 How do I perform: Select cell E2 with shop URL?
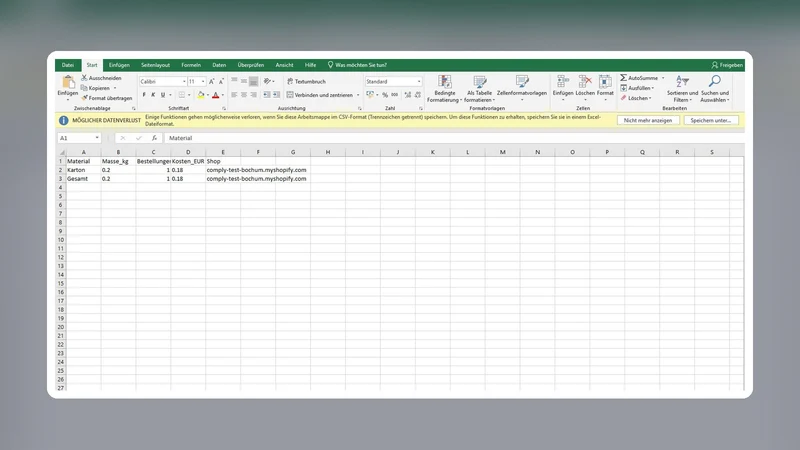pyautogui.click(x=223, y=170)
